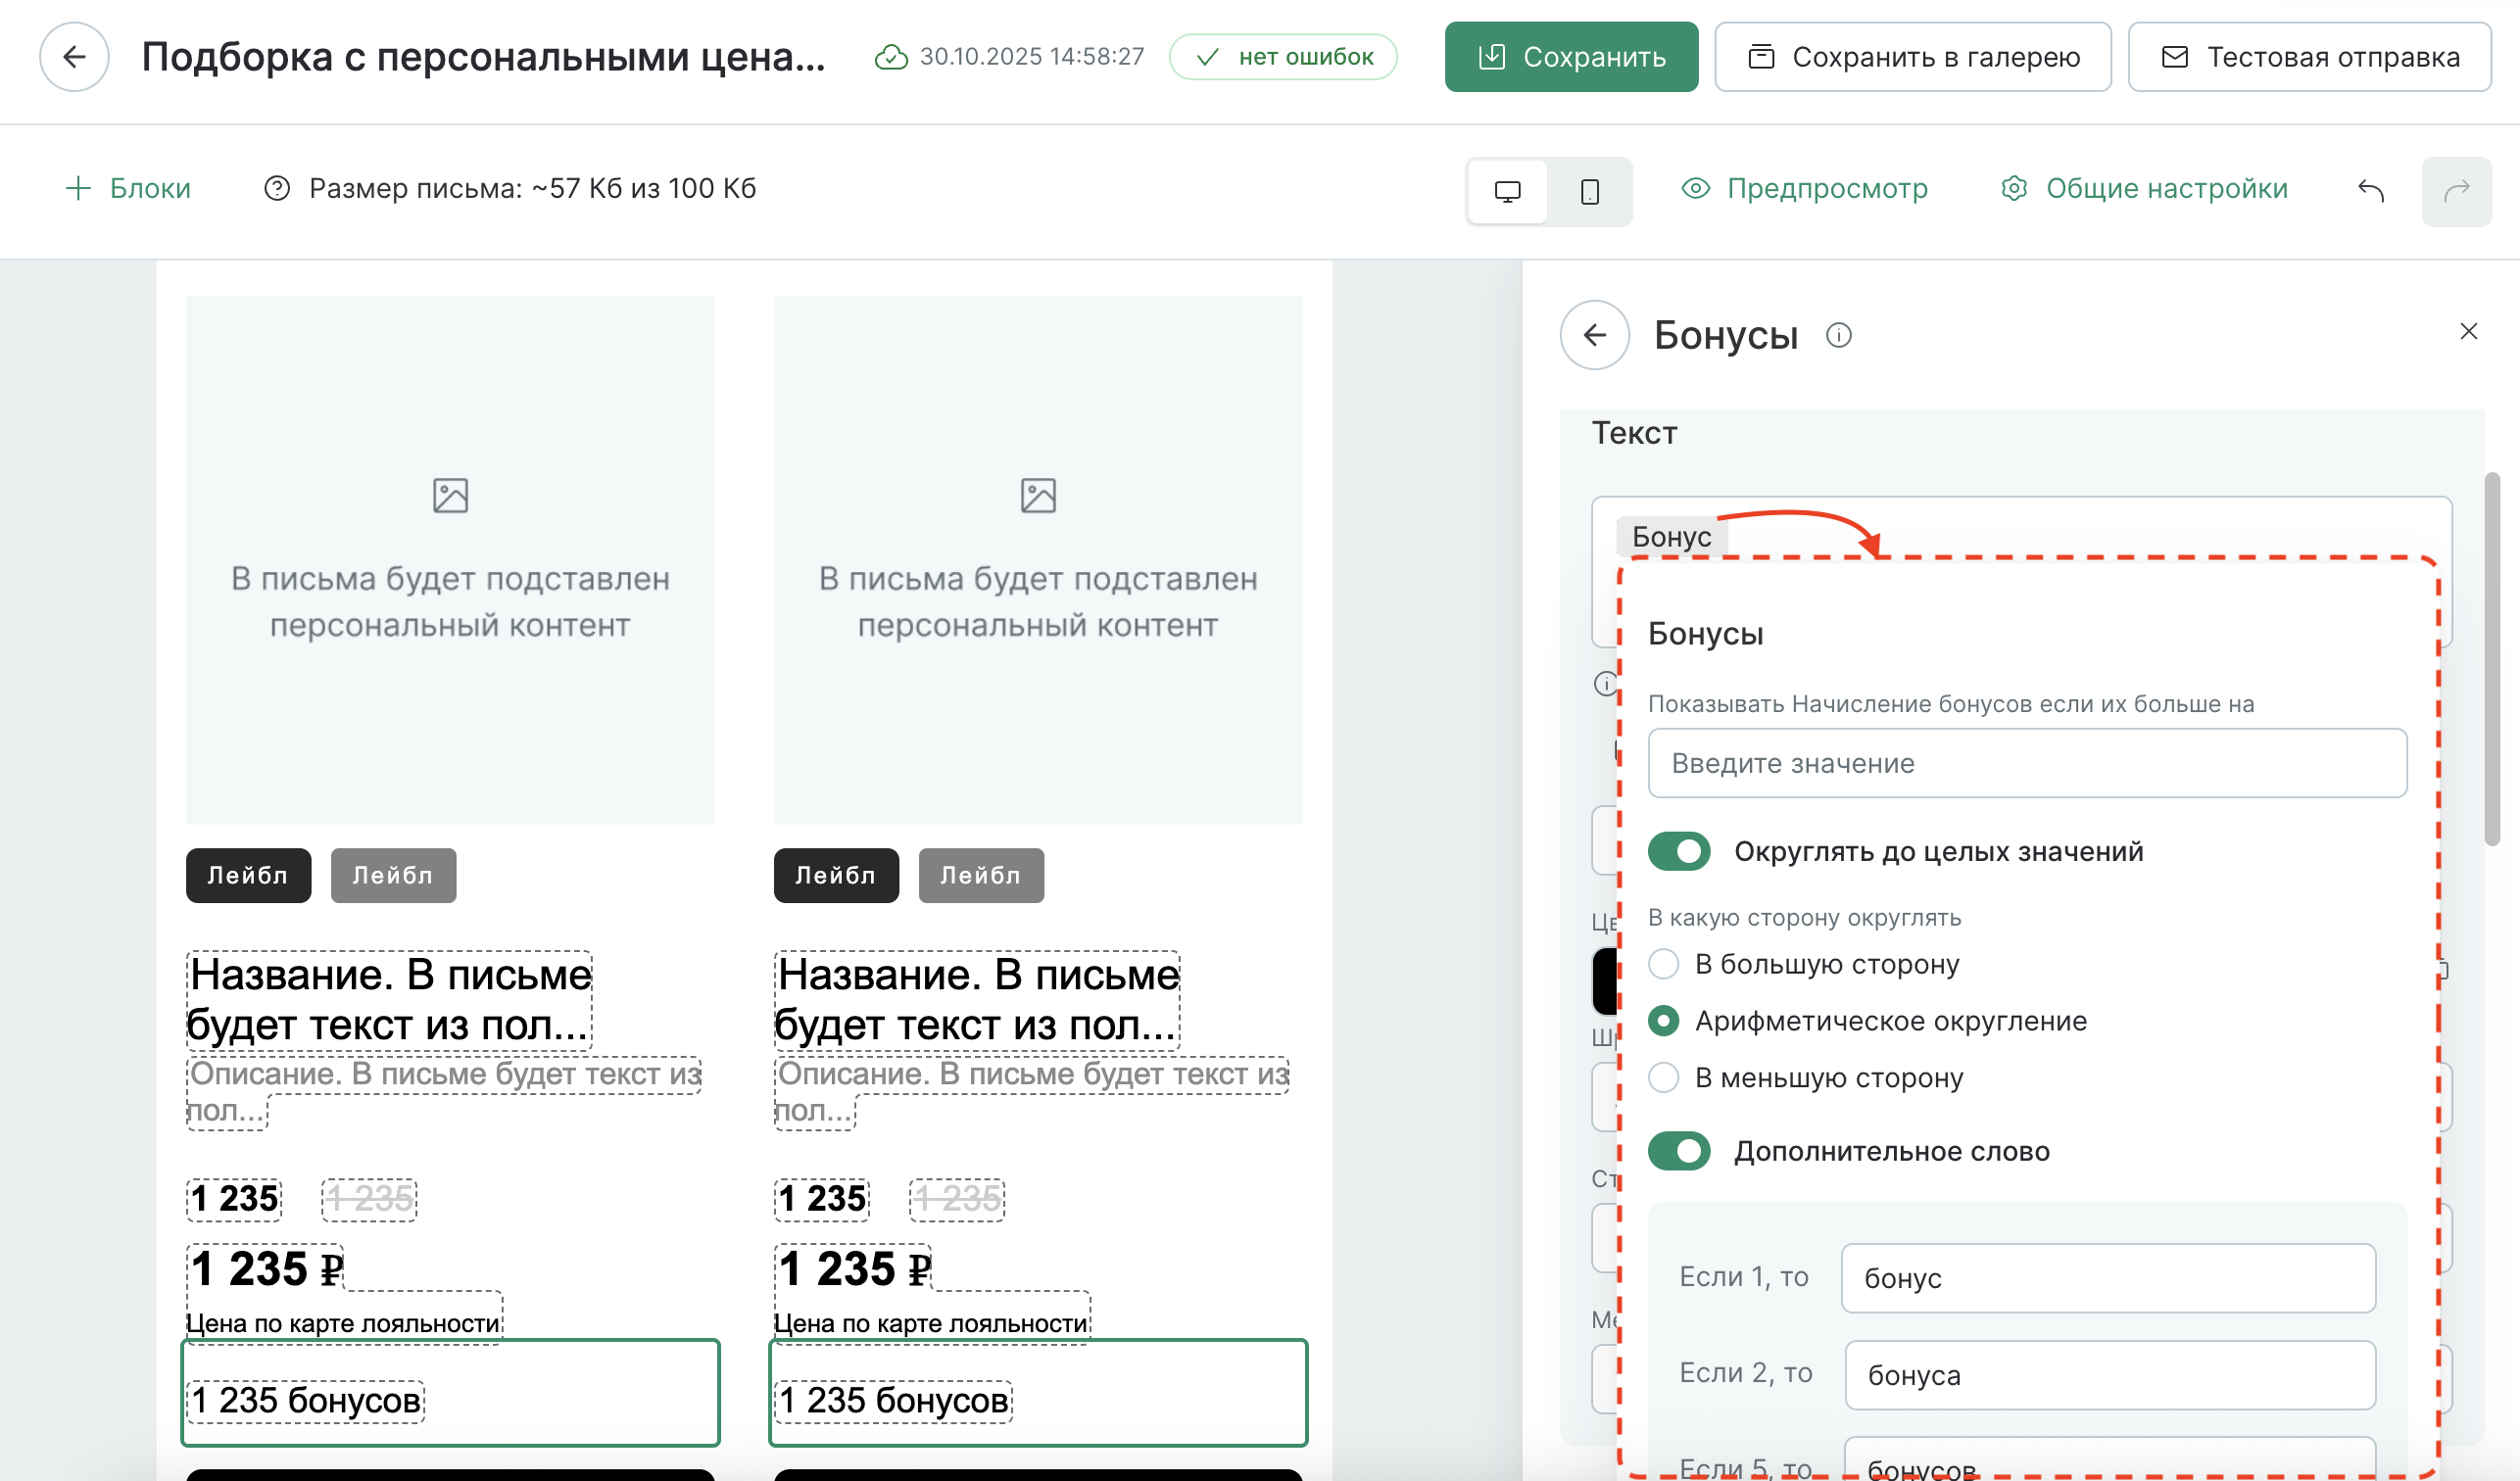Click the help icon beside Размер письма
Screen dimensions: 2520x1481
(x=277, y=188)
